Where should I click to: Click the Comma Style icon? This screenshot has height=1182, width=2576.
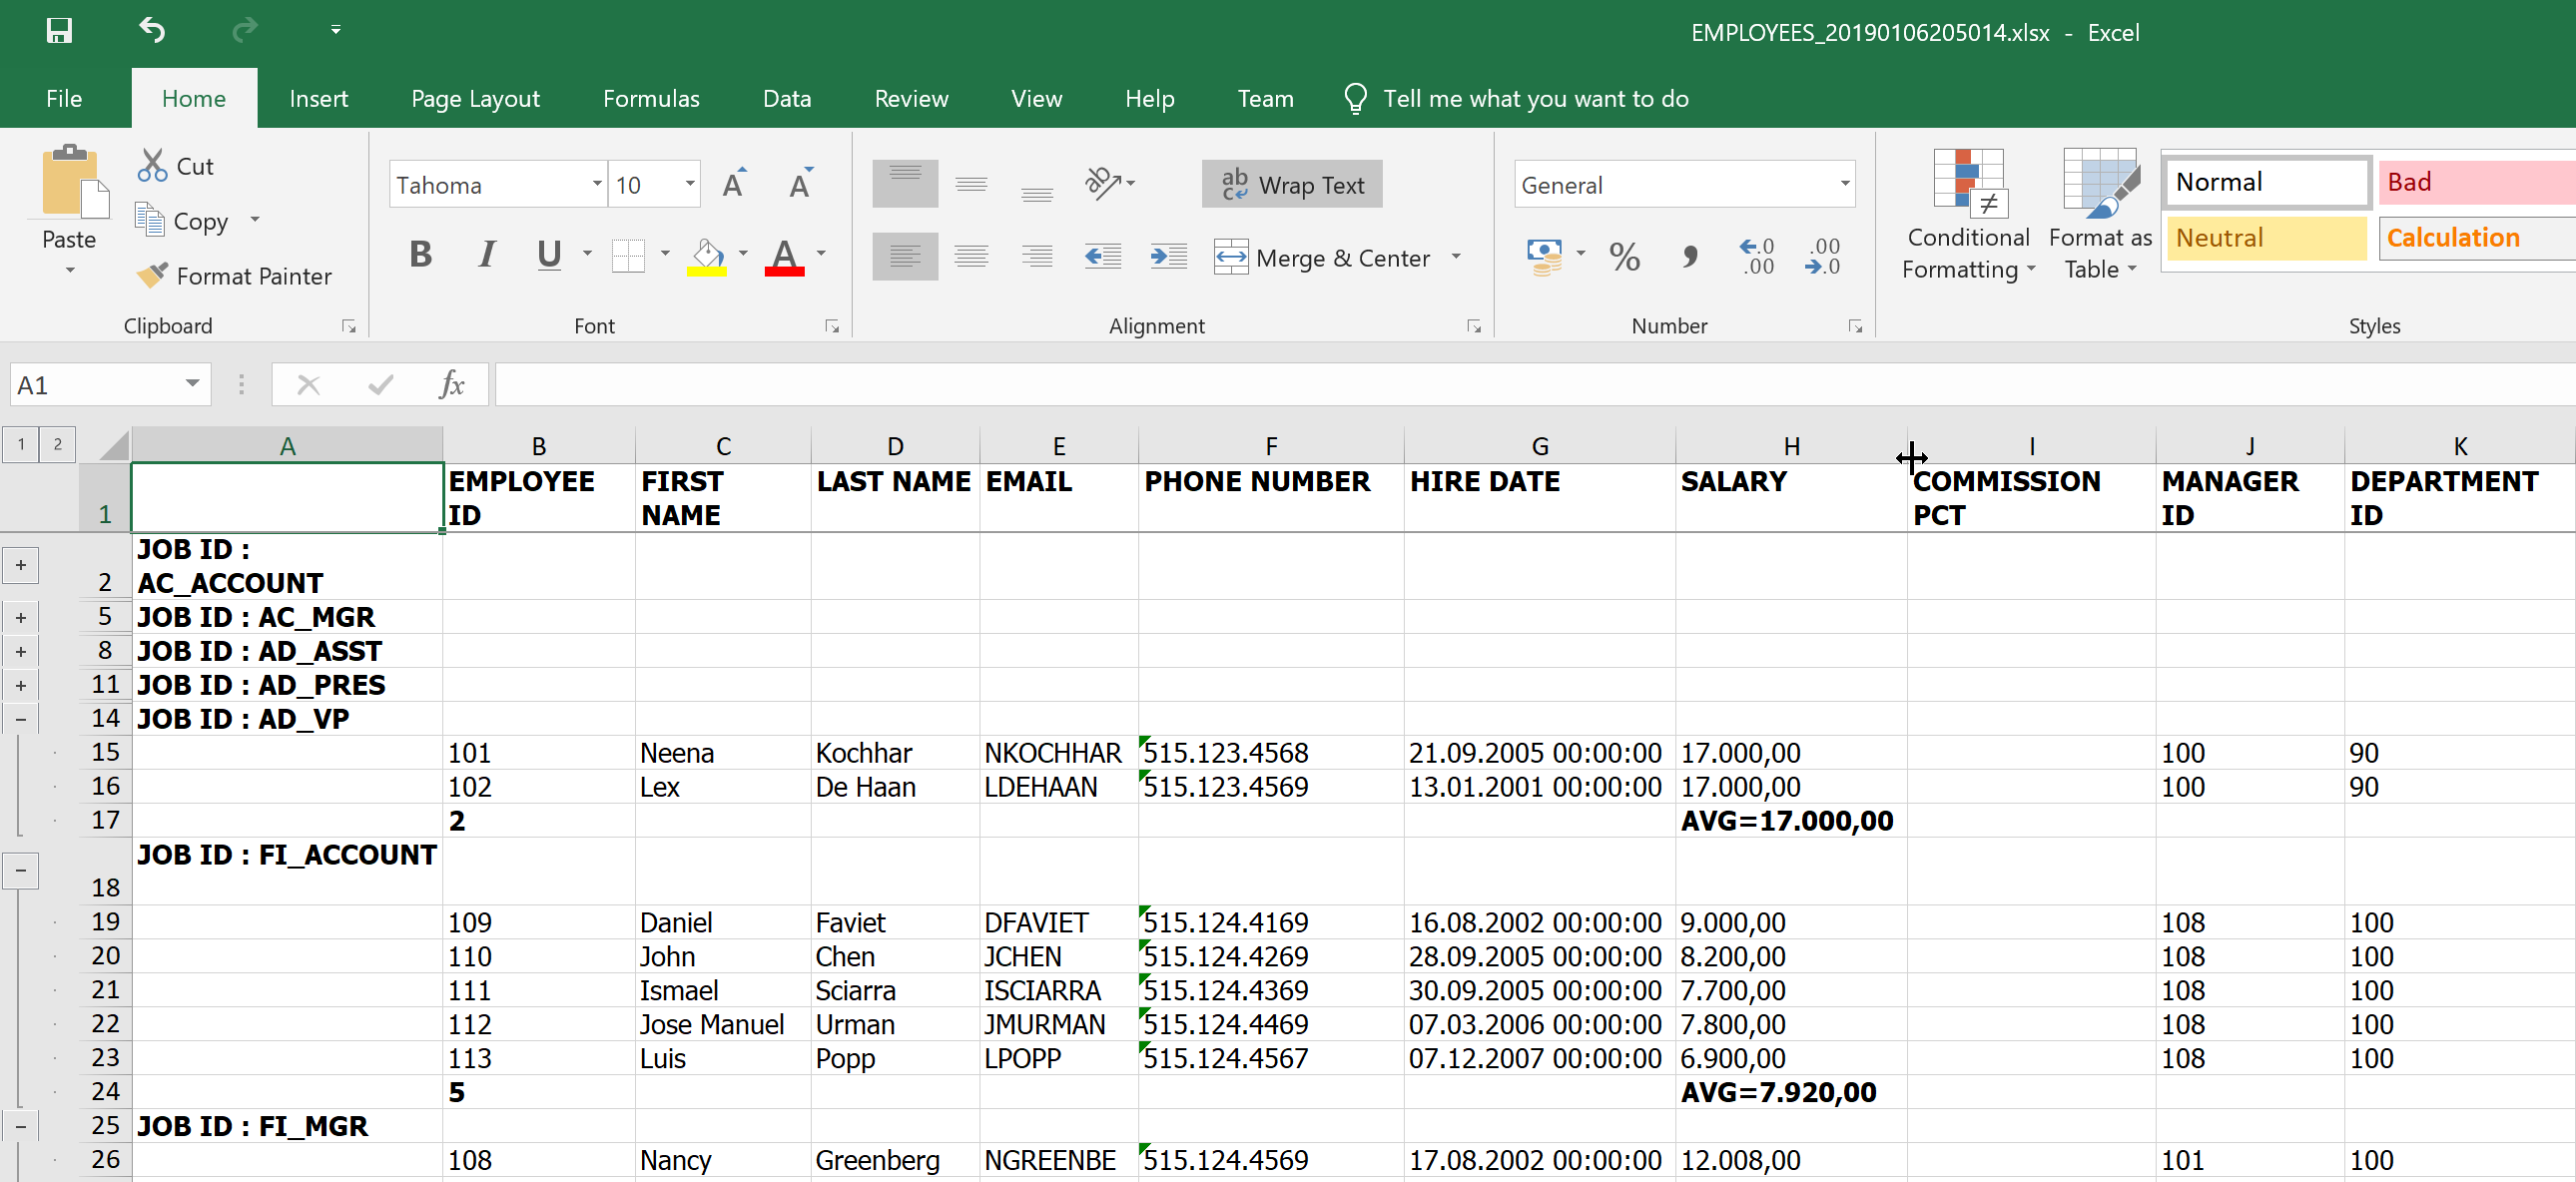click(x=1690, y=257)
